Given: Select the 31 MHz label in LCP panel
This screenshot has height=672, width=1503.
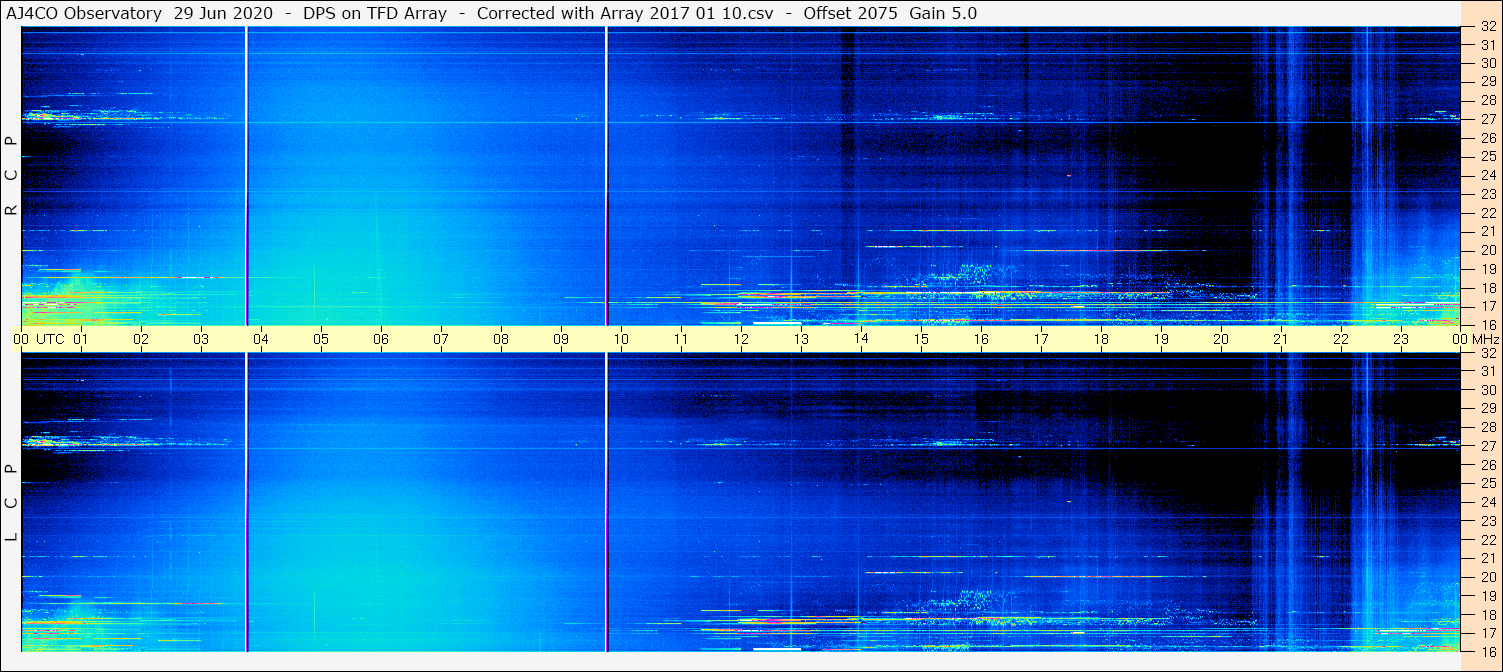Looking at the screenshot, I should [1487, 371].
